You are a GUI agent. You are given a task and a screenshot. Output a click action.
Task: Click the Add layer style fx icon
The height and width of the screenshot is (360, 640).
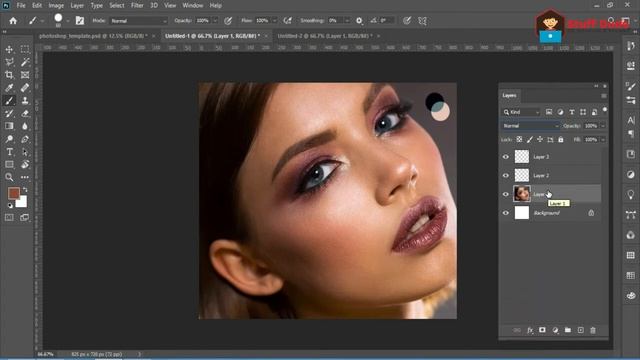click(530, 330)
